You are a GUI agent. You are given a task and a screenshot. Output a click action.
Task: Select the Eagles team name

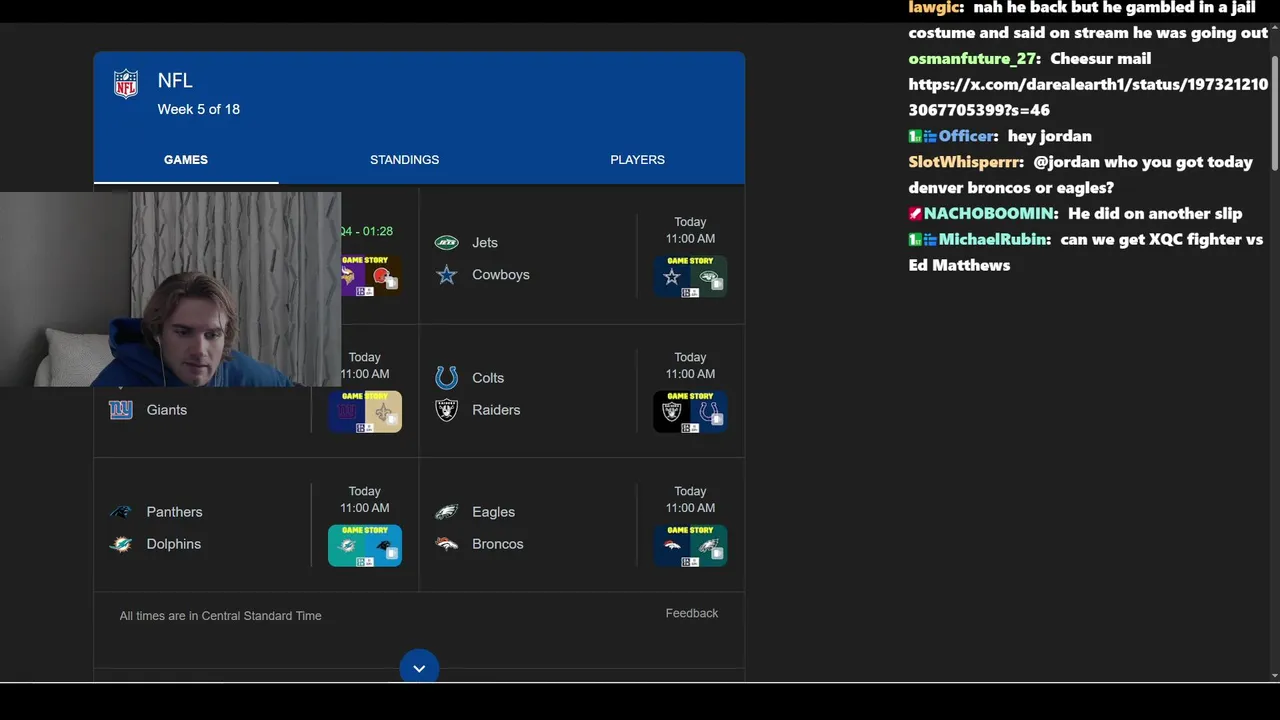coord(493,511)
